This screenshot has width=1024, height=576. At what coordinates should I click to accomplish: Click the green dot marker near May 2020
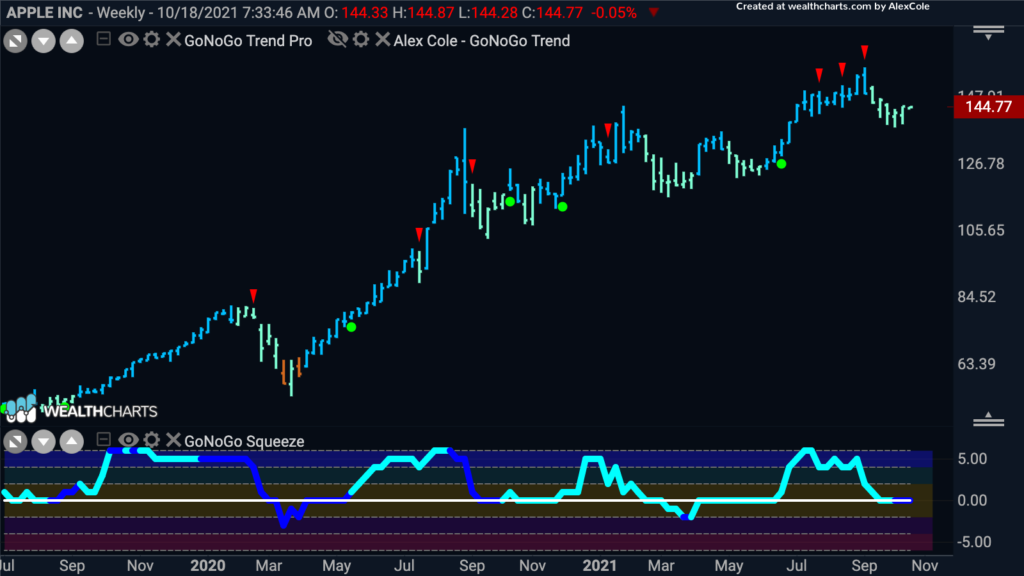[x=351, y=327]
